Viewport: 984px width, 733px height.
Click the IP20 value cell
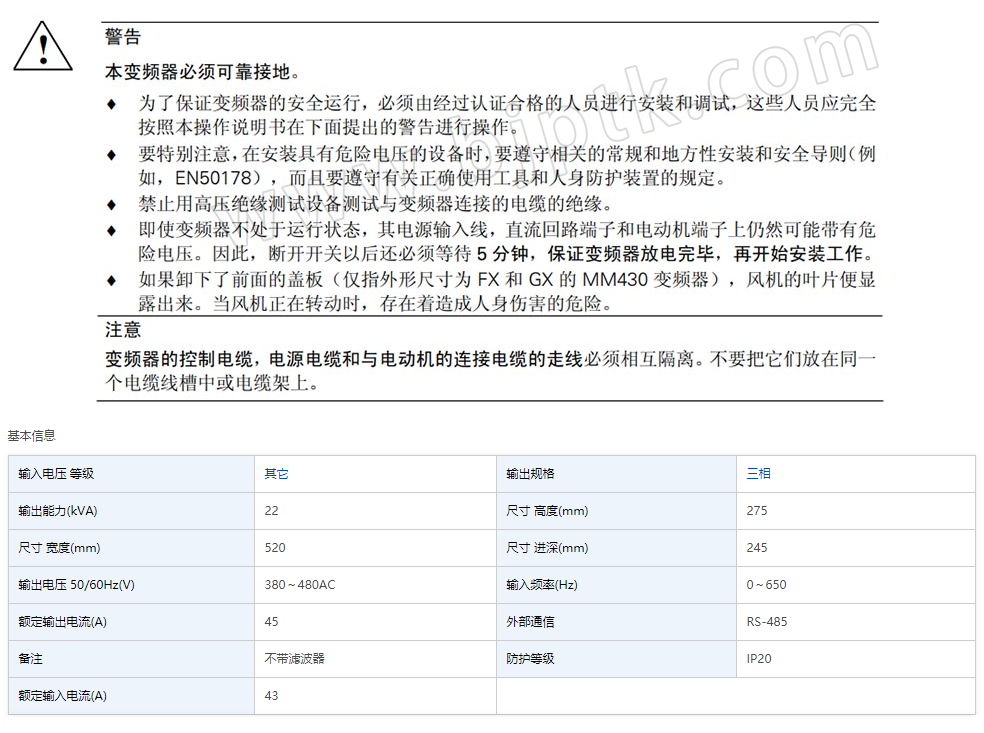(x=855, y=659)
